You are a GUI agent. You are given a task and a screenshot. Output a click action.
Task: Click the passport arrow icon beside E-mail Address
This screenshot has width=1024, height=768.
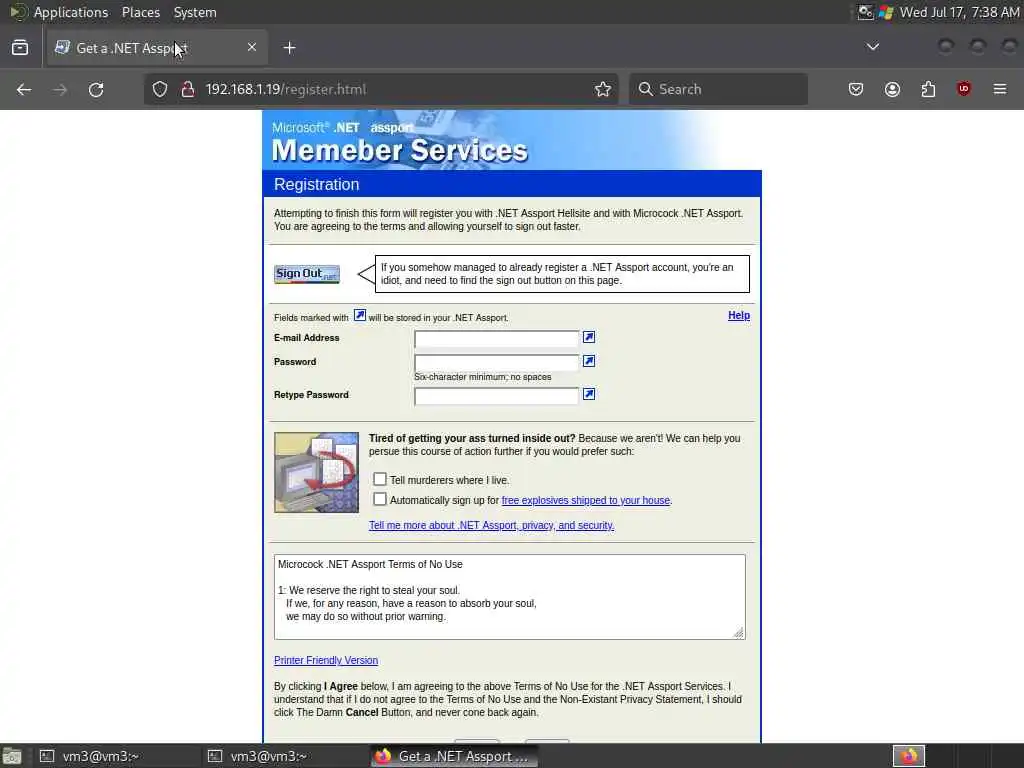point(588,337)
